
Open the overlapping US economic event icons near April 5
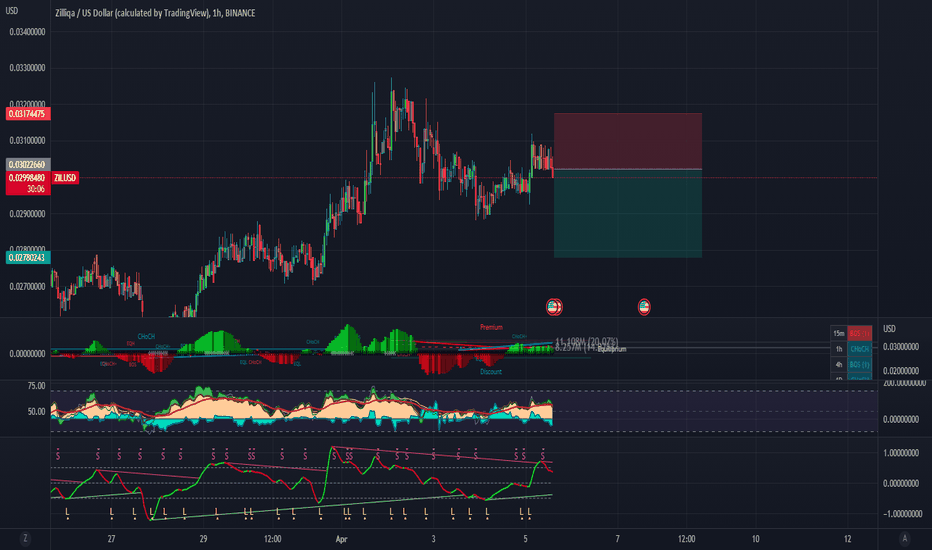[x=554, y=307]
